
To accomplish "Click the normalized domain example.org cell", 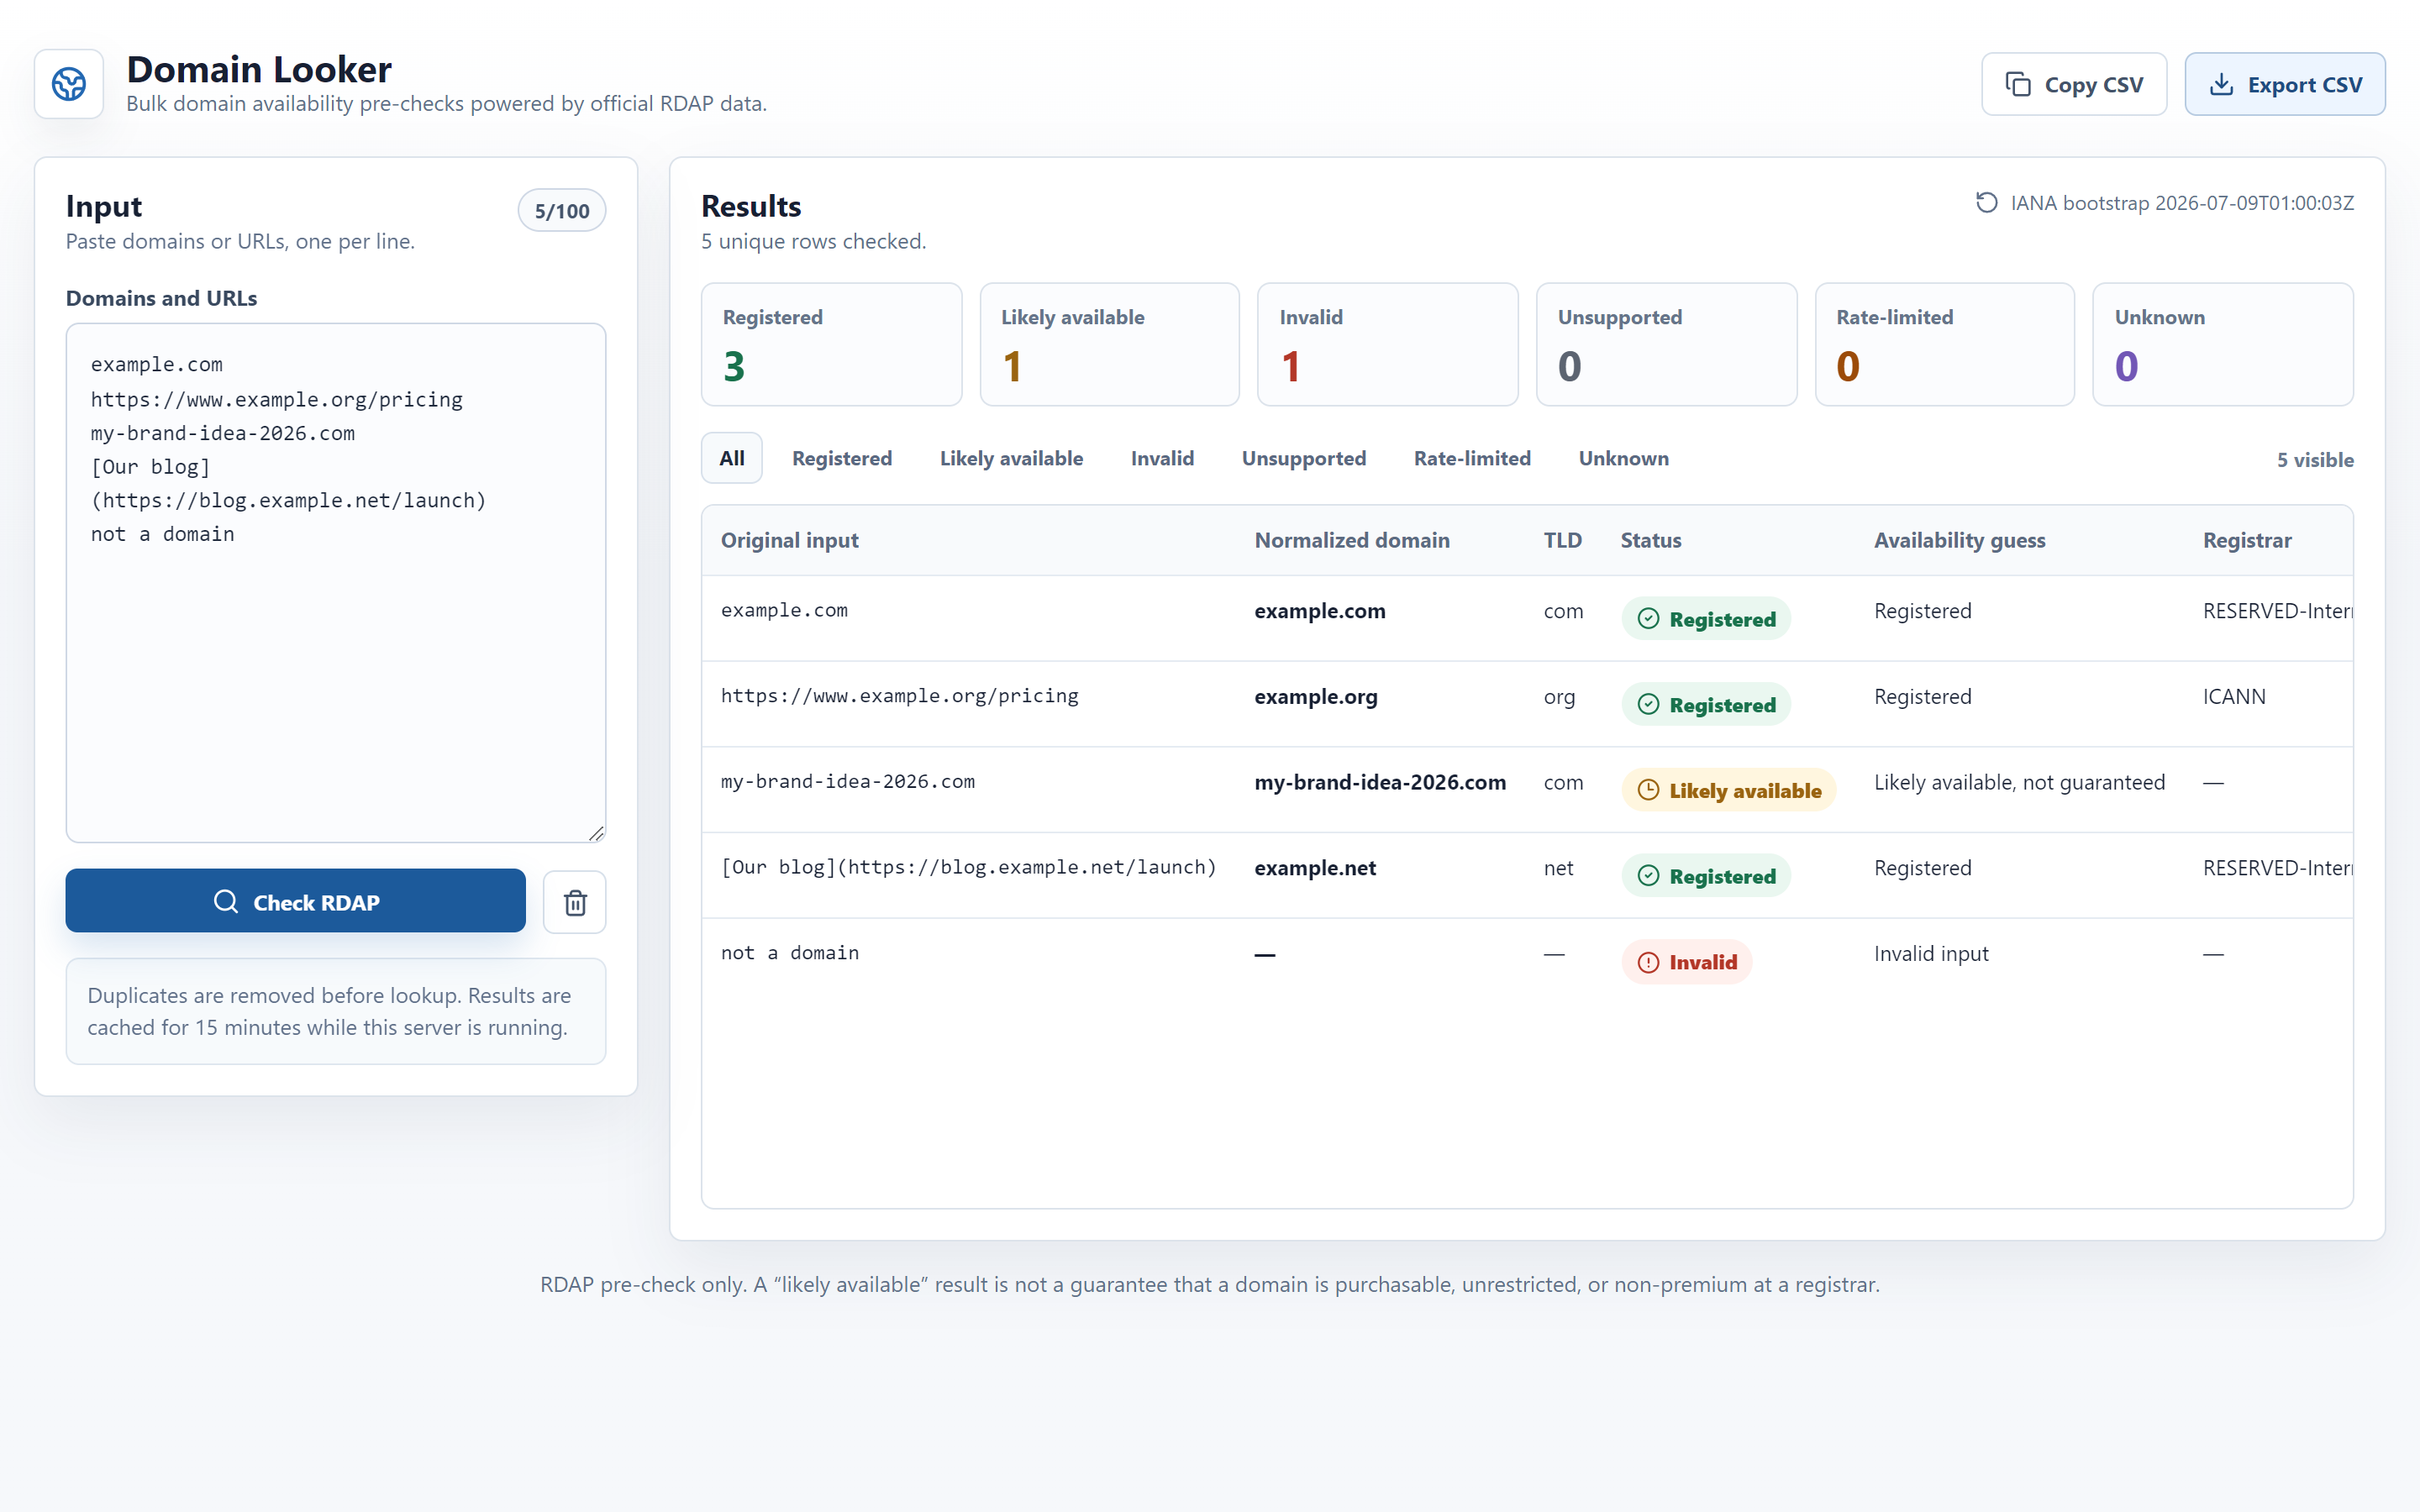I will 1316,697.
